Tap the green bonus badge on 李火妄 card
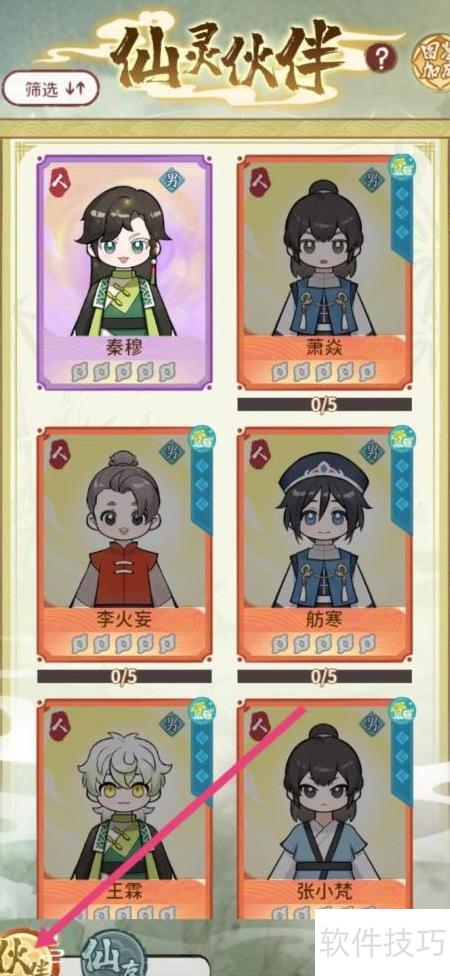This screenshot has width=450, height=976. click(202, 439)
